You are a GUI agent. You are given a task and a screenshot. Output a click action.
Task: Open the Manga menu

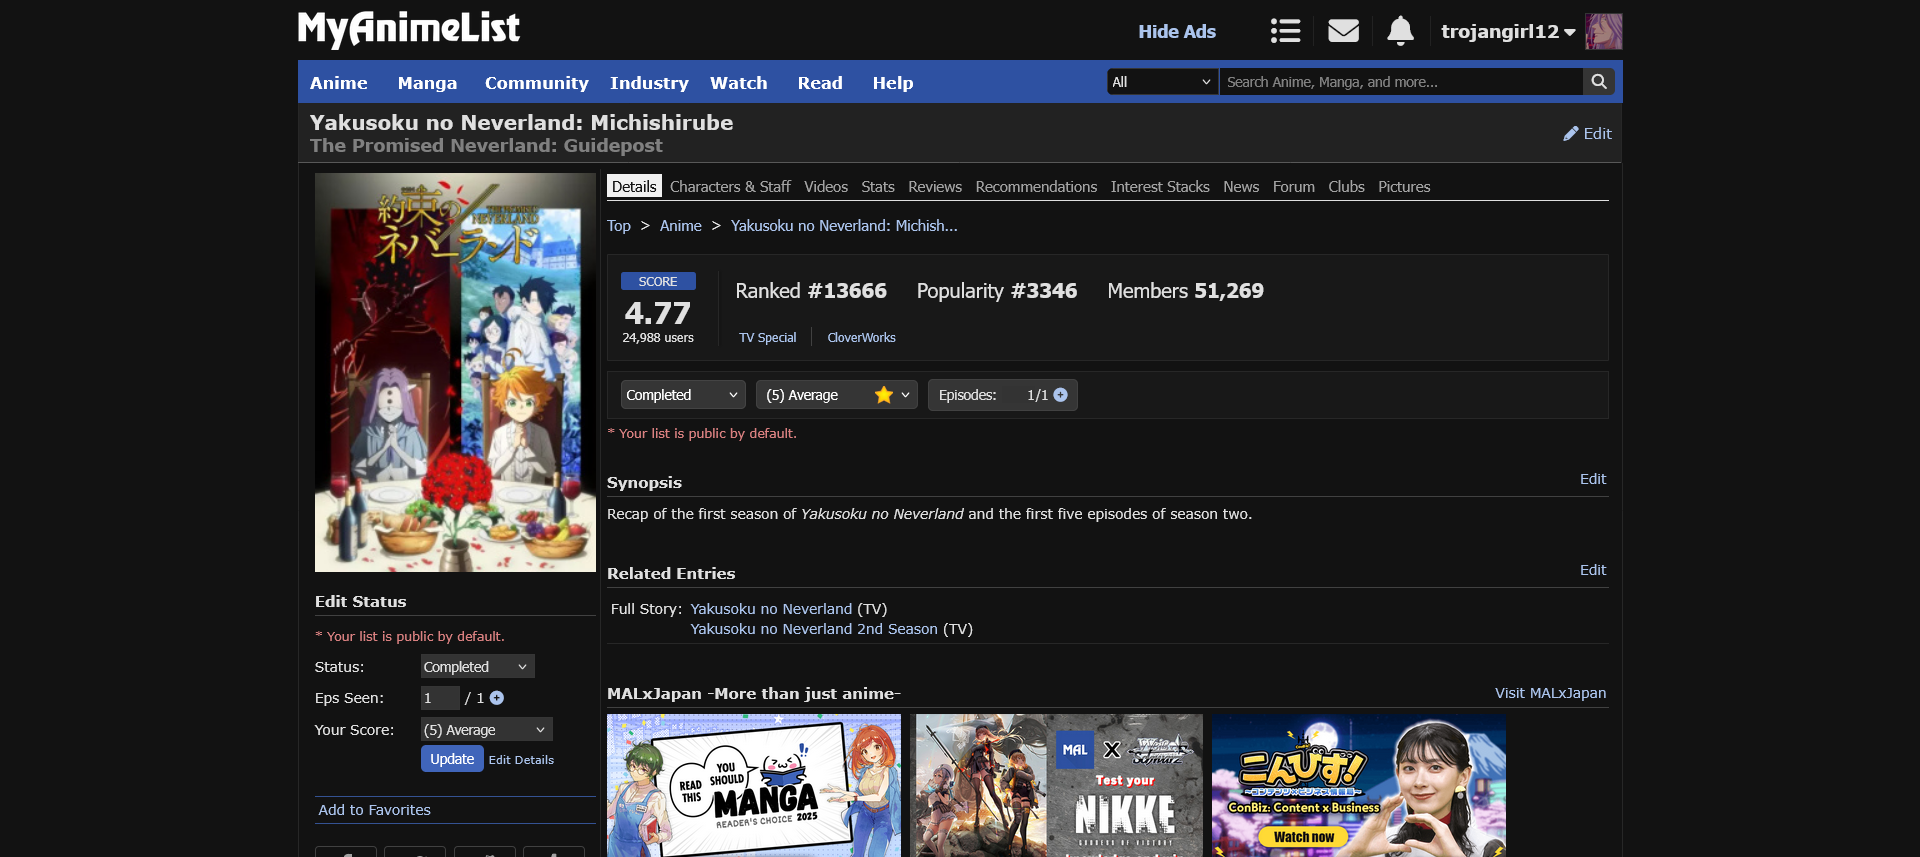(427, 83)
